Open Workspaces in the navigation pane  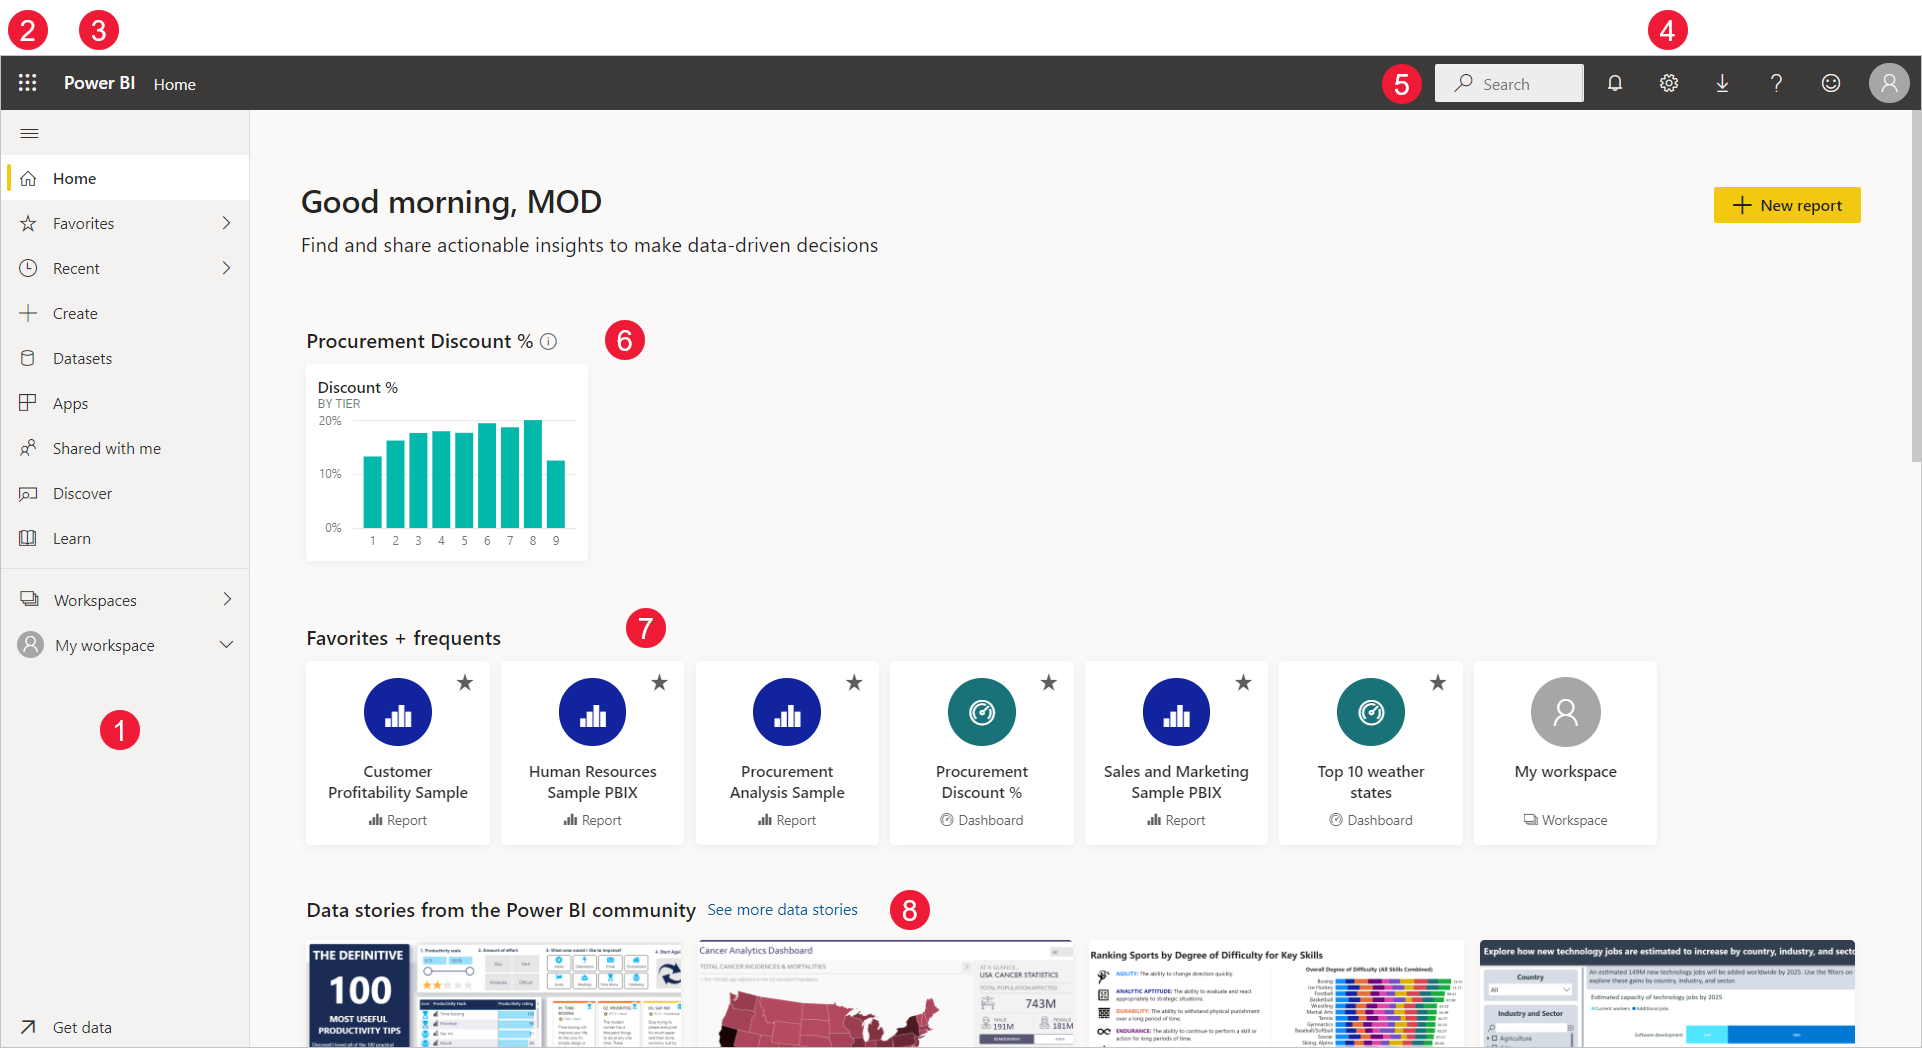click(x=126, y=600)
